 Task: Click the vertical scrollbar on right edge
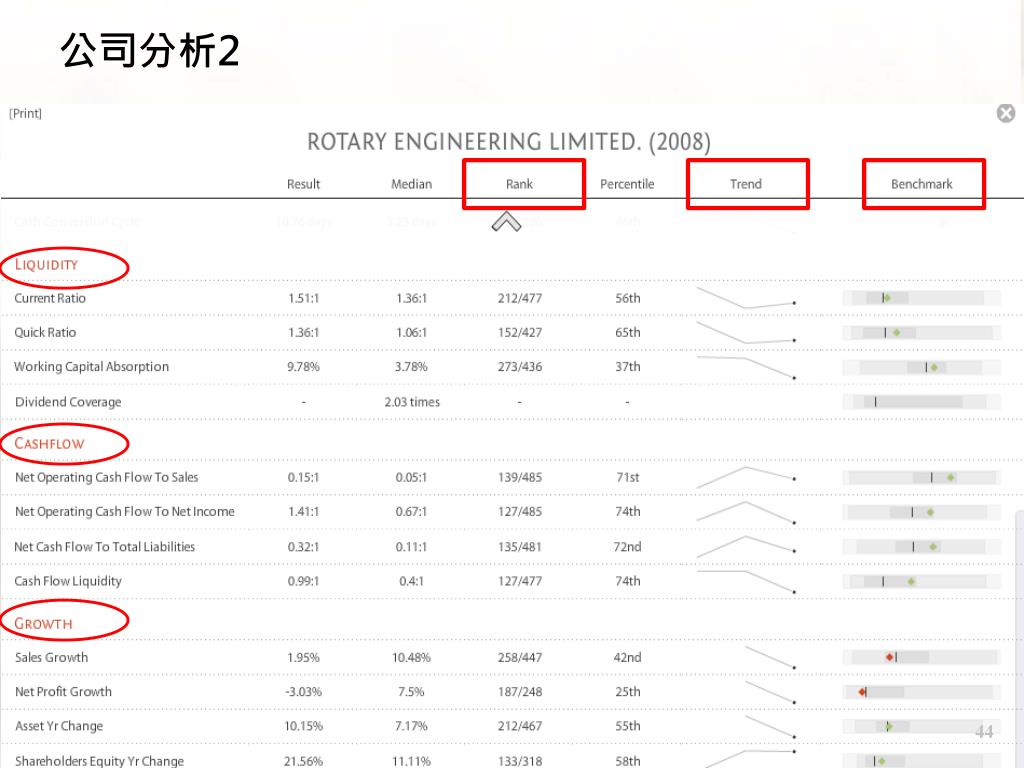1019,639
